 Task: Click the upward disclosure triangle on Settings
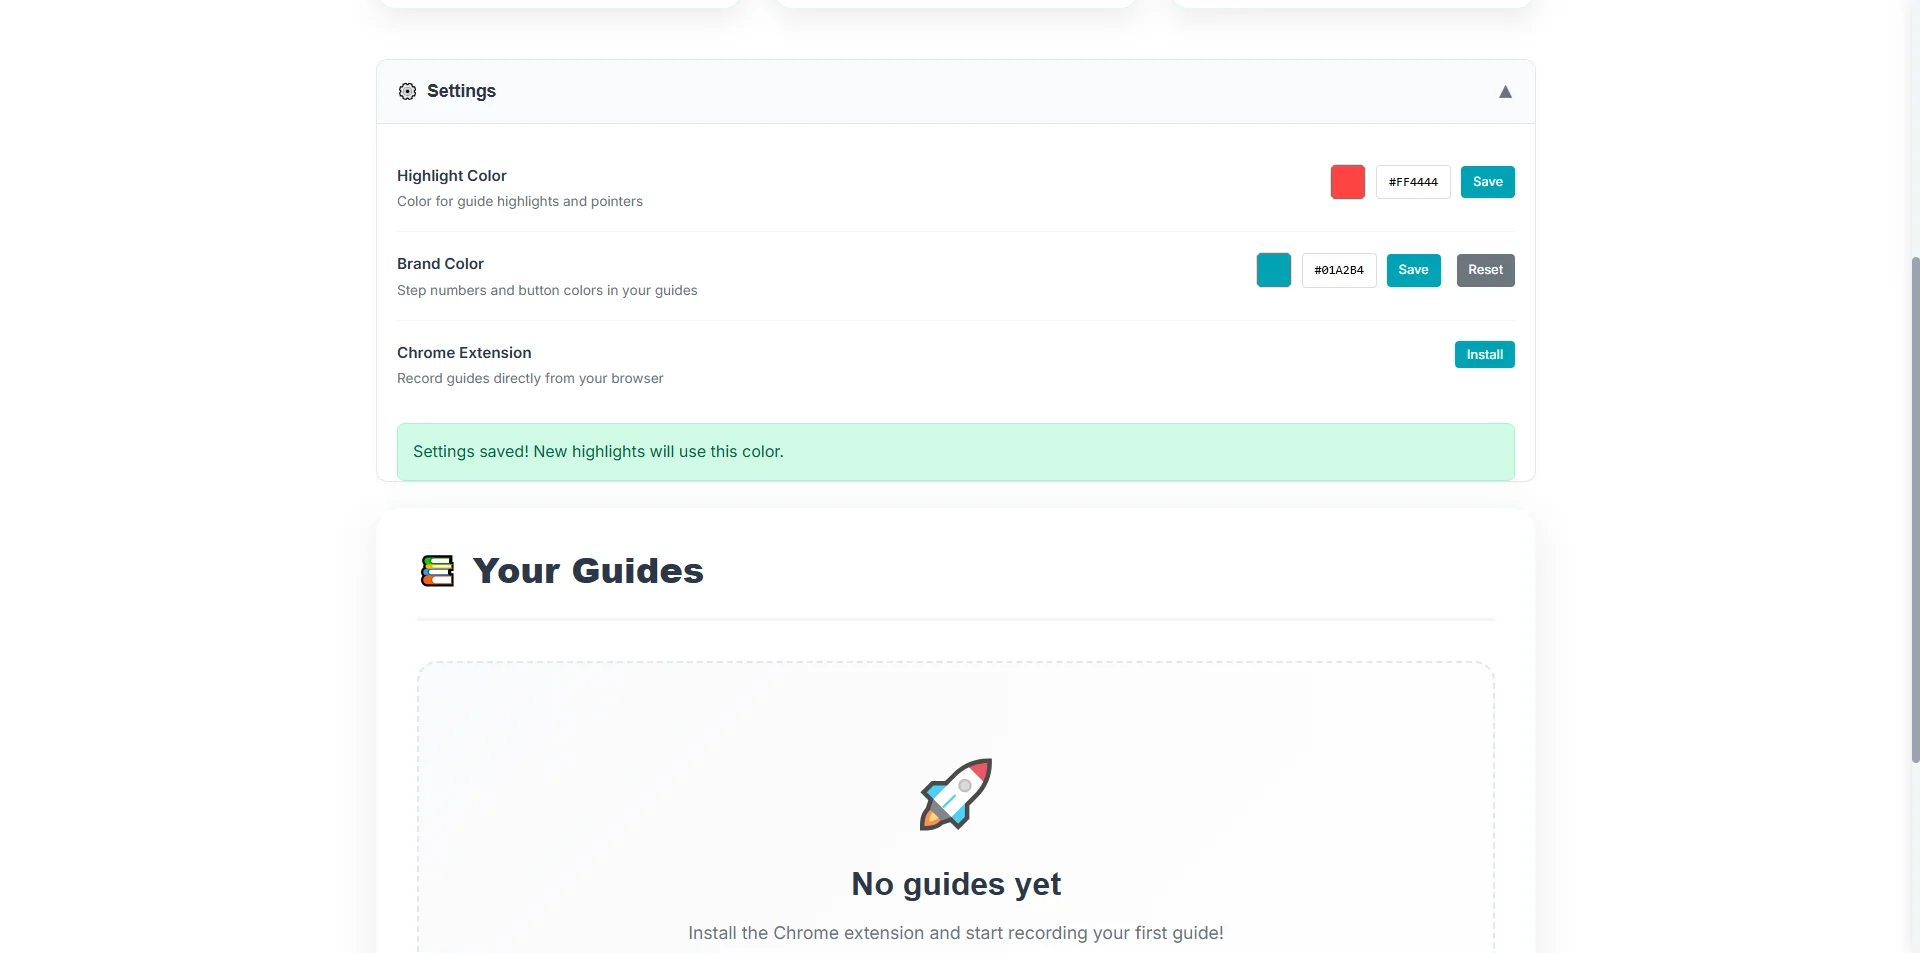[x=1505, y=91]
